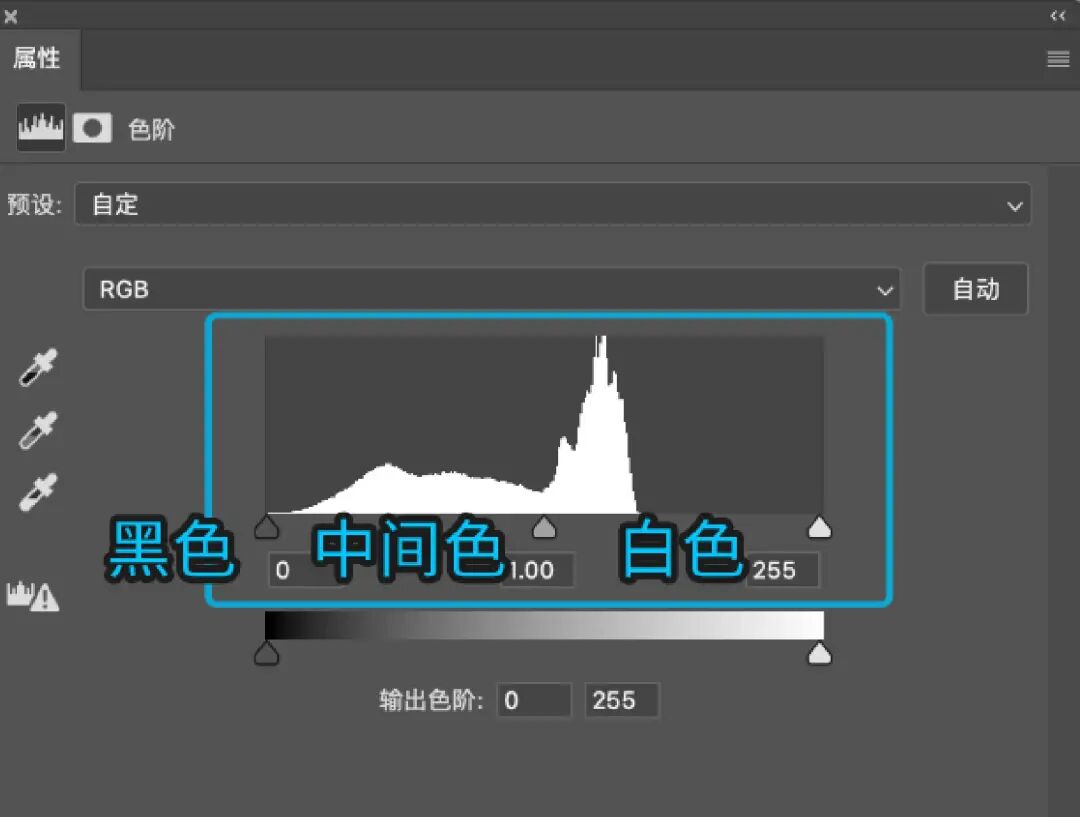Viewport: 1080px width, 817px height.
Task: Click the input white point slider handle
Action: (x=819, y=527)
